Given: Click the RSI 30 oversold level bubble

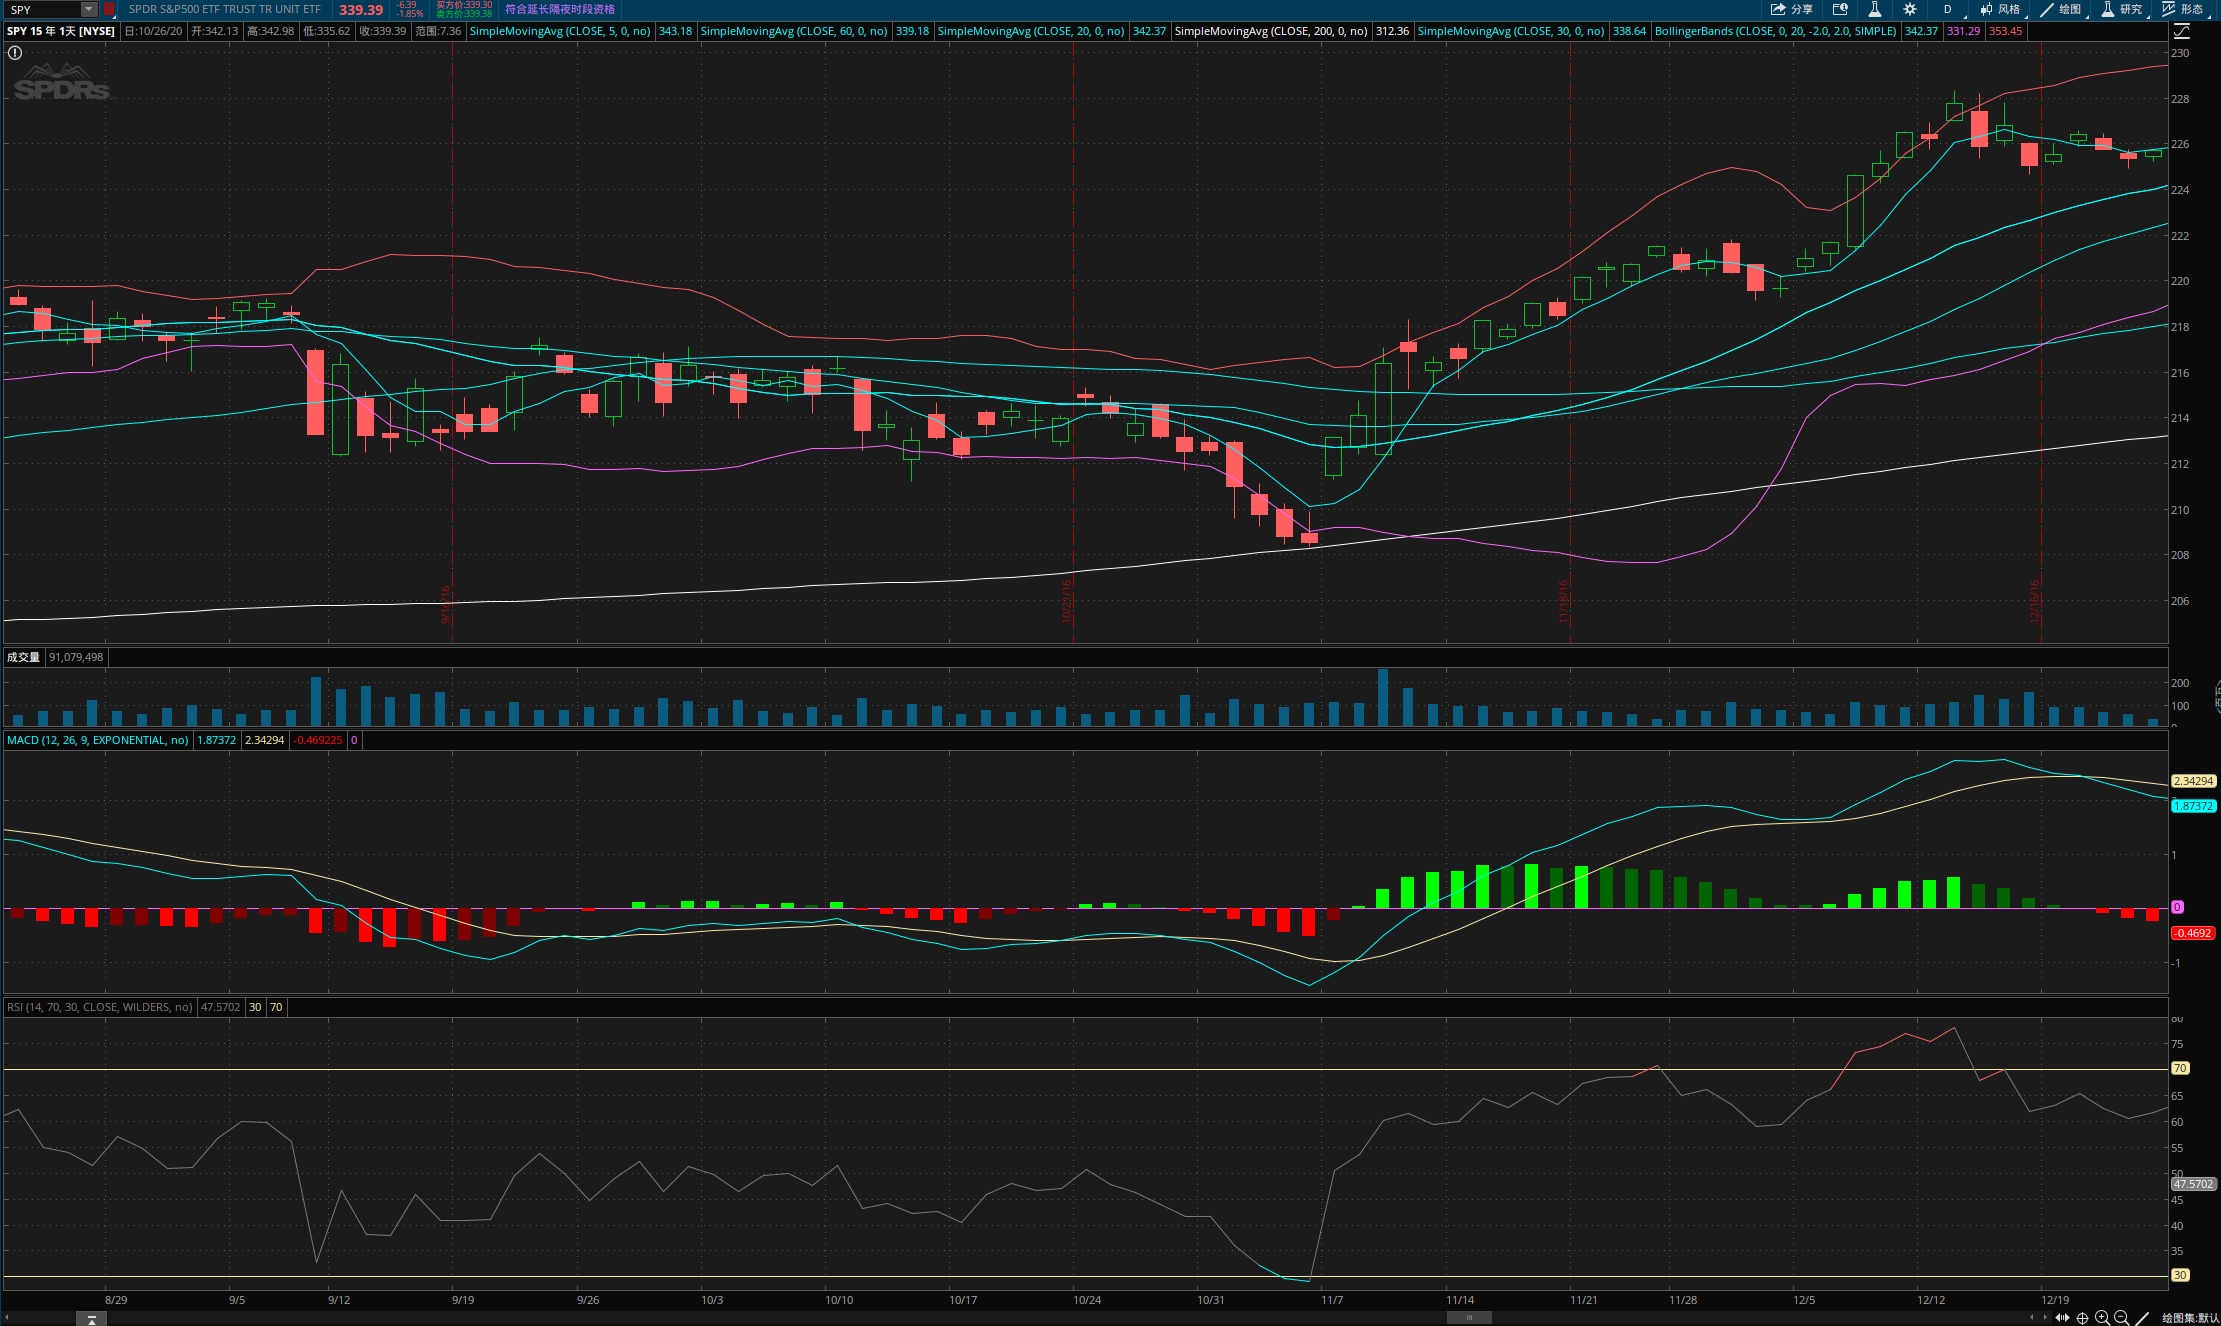Looking at the screenshot, I should coord(2180,1275).
